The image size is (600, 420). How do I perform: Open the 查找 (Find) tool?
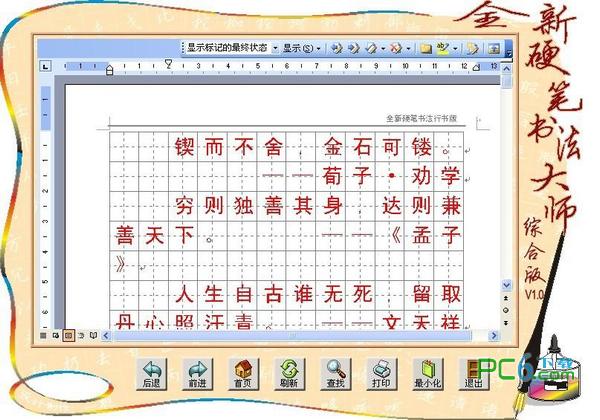pos(336,374)
